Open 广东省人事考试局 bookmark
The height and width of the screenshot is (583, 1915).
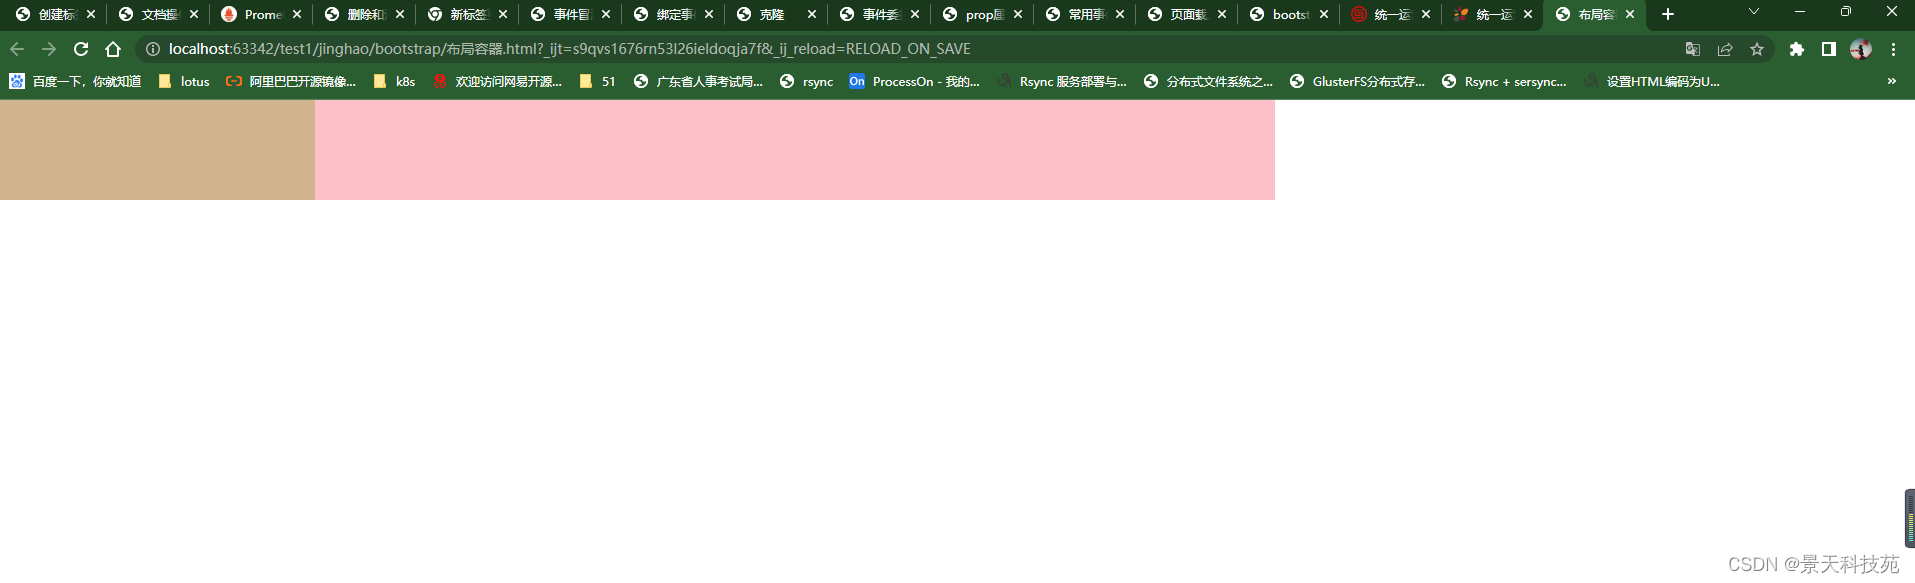(698, 81)
